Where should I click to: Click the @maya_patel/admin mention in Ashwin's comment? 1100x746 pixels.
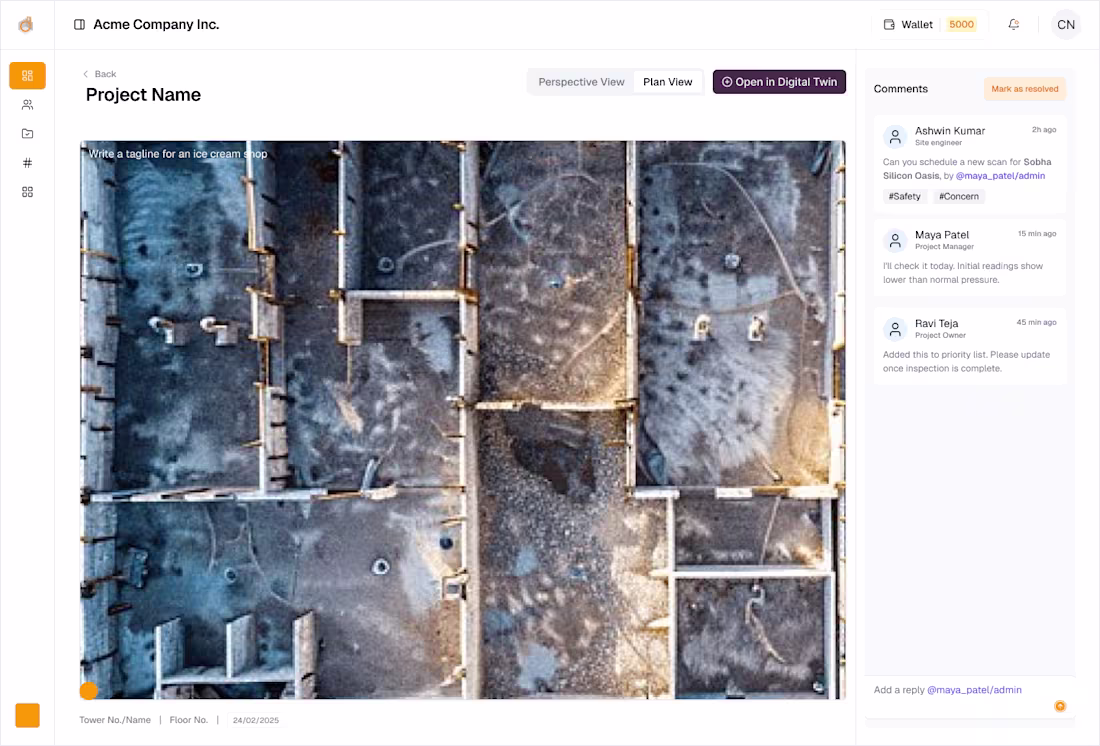click(1000, 176)
